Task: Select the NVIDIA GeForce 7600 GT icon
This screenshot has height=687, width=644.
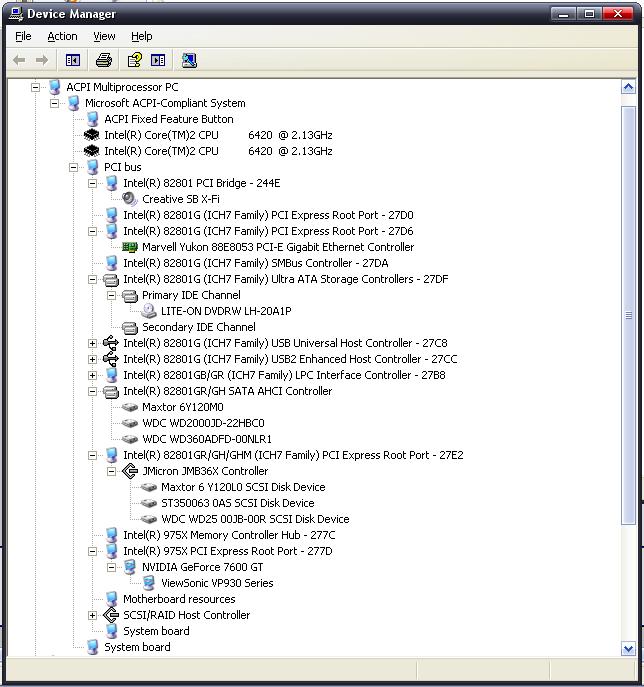Action: [130, 567]
